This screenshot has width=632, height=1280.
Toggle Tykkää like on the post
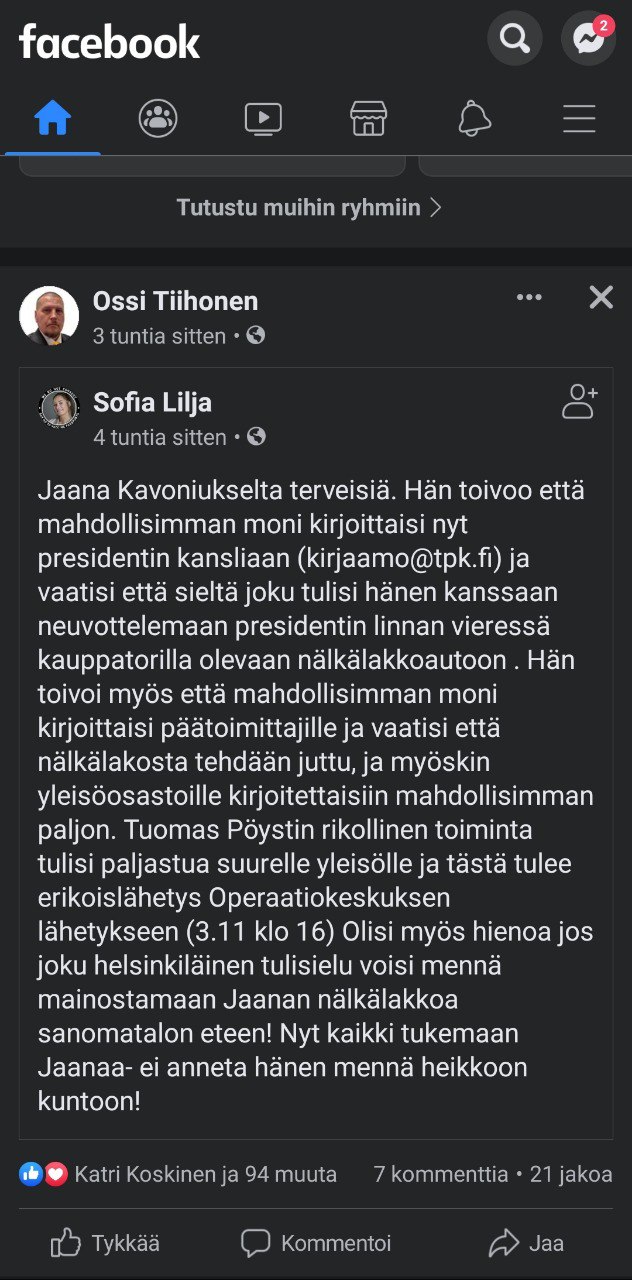pyautogui.click(x=105, y=1243)
